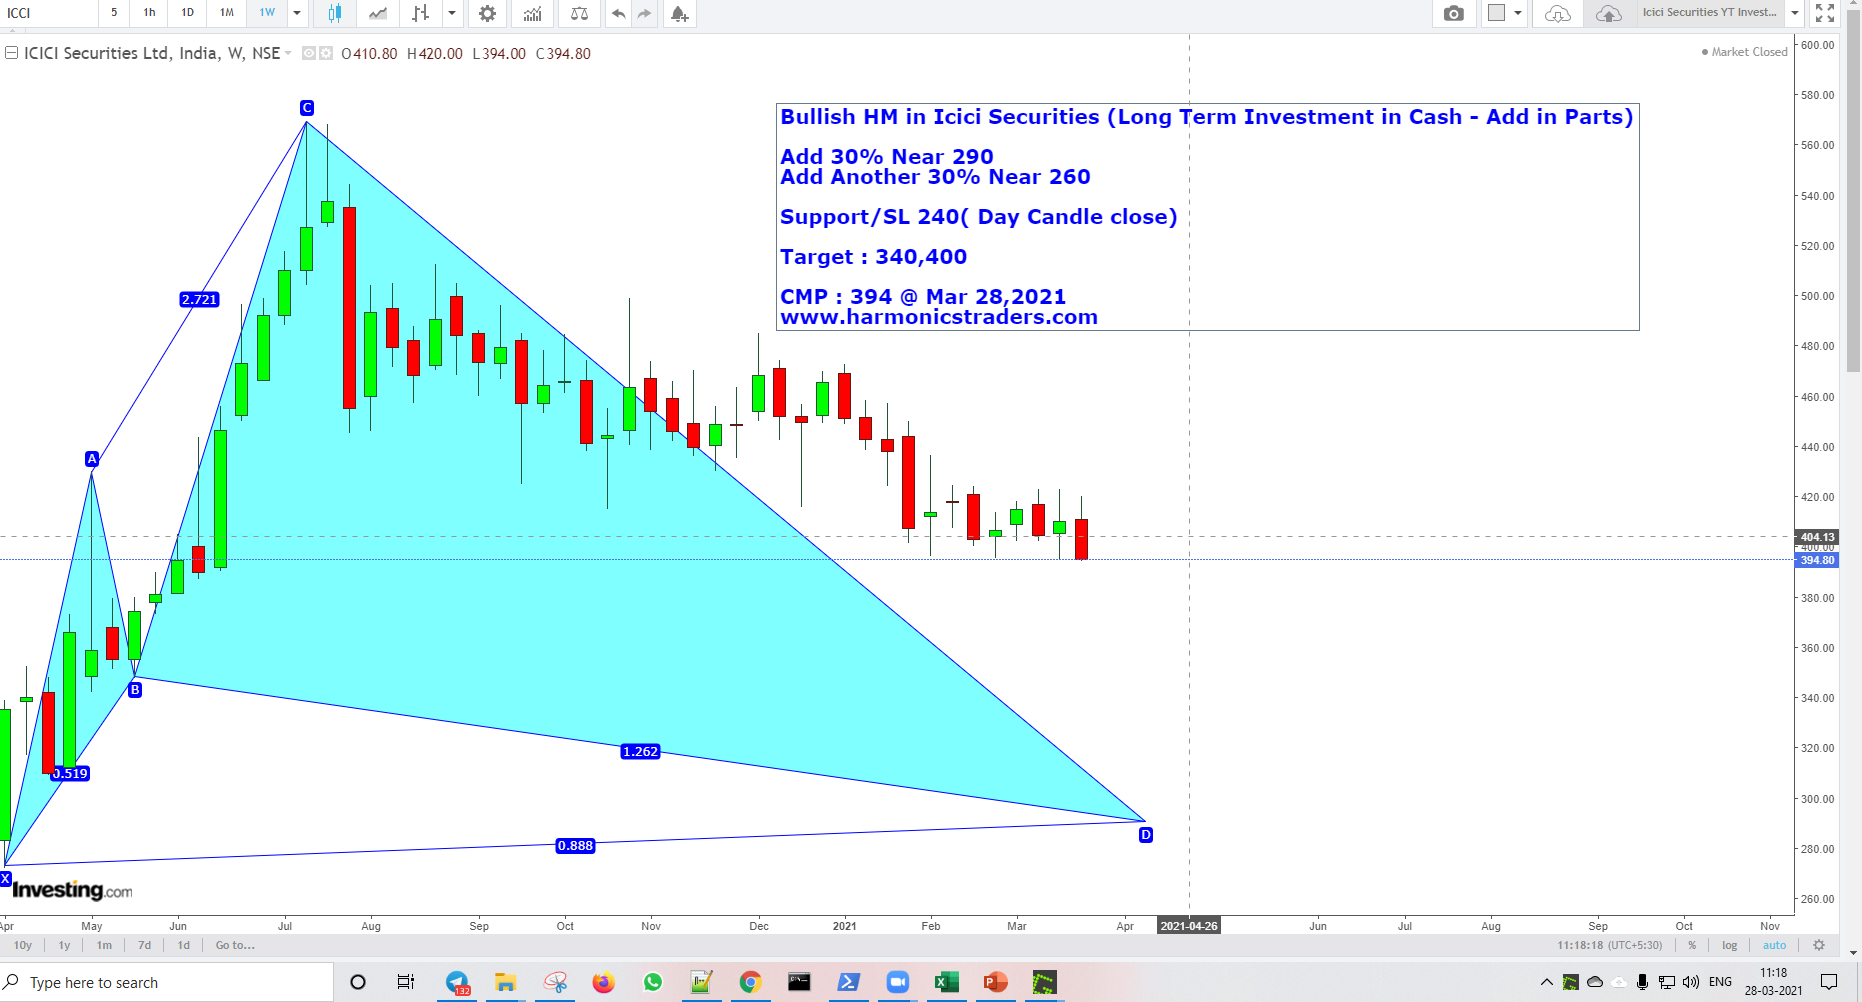Open chart properties gear icon

point(487,14)
